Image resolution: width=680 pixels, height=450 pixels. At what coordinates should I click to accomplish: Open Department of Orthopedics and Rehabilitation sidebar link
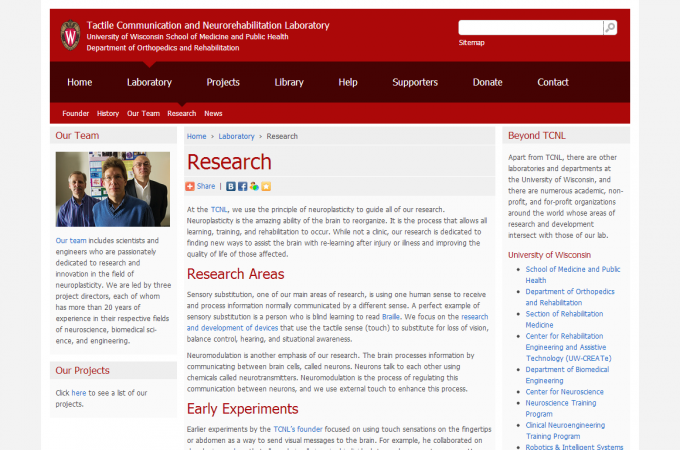point(570,297)
